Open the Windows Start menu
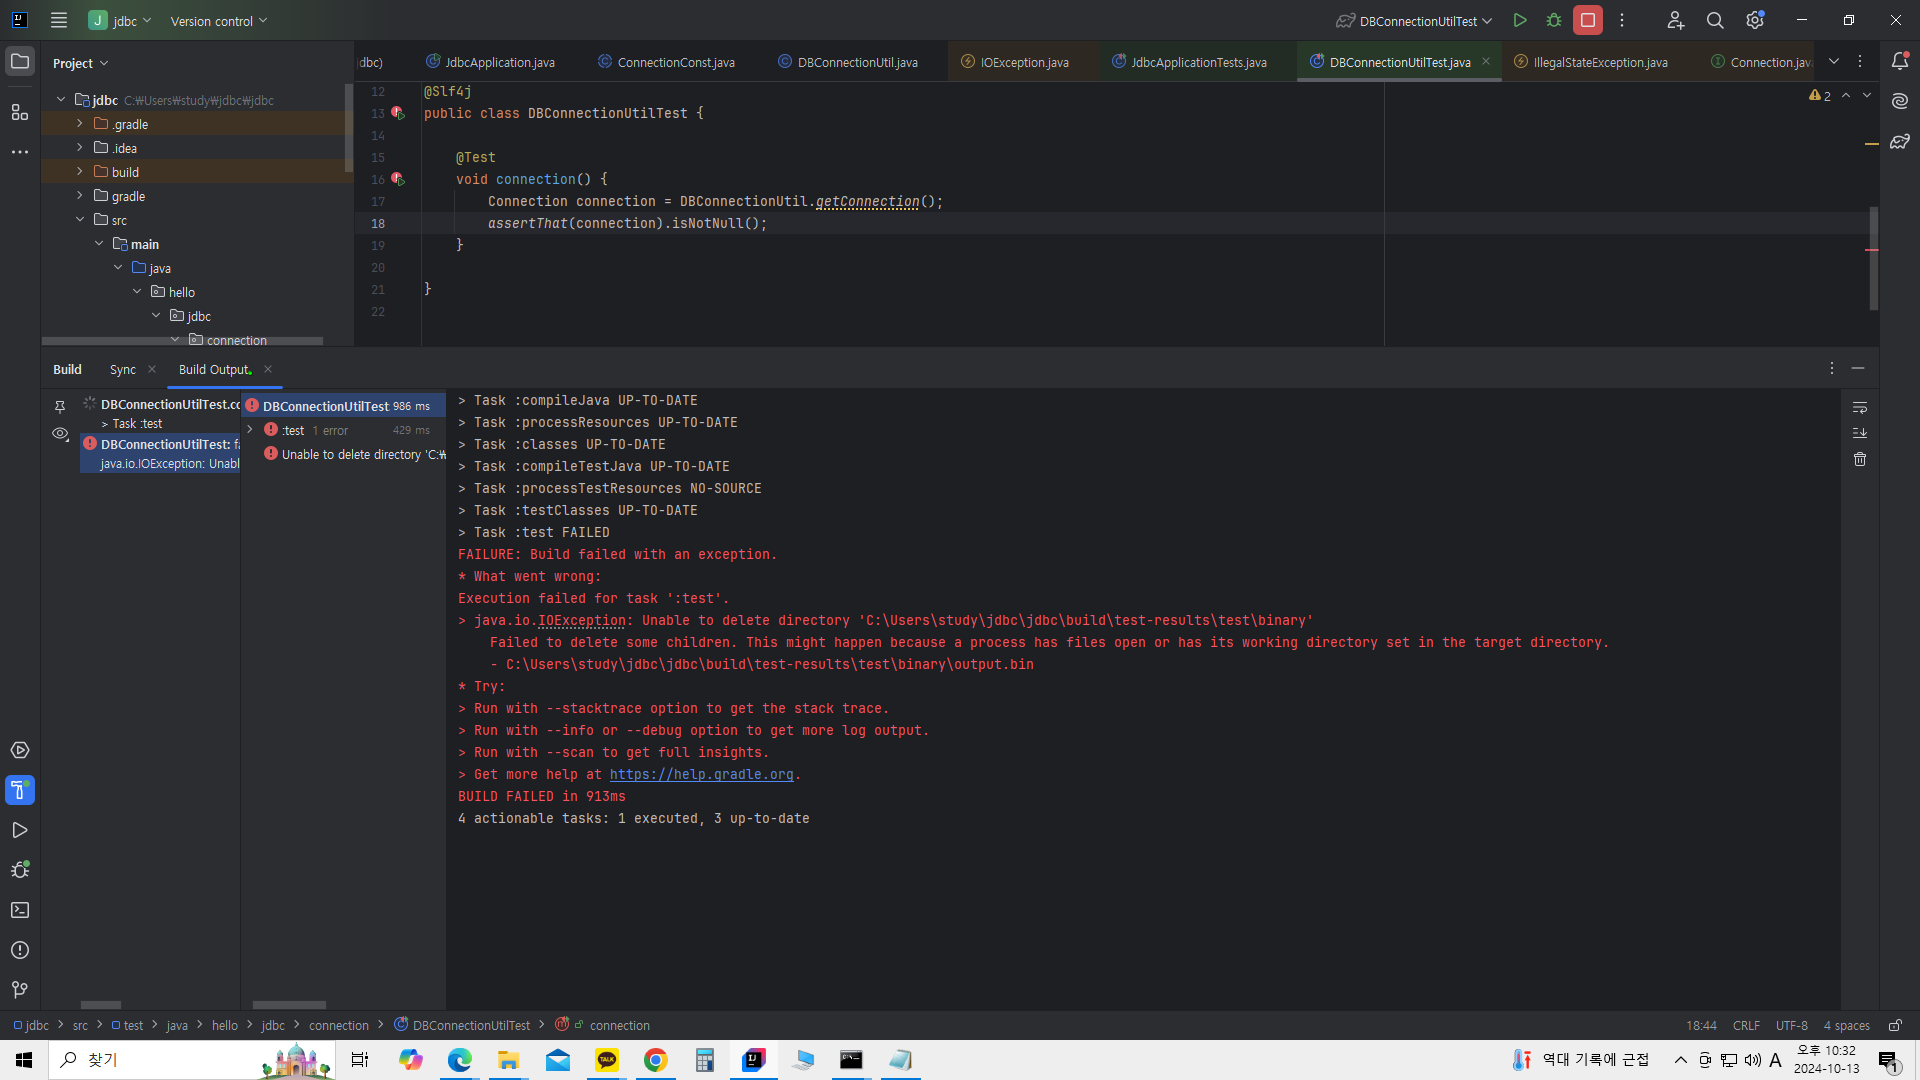Screen dimensions: 1920x1080 pyautogui.click(x=24, y=1060)
